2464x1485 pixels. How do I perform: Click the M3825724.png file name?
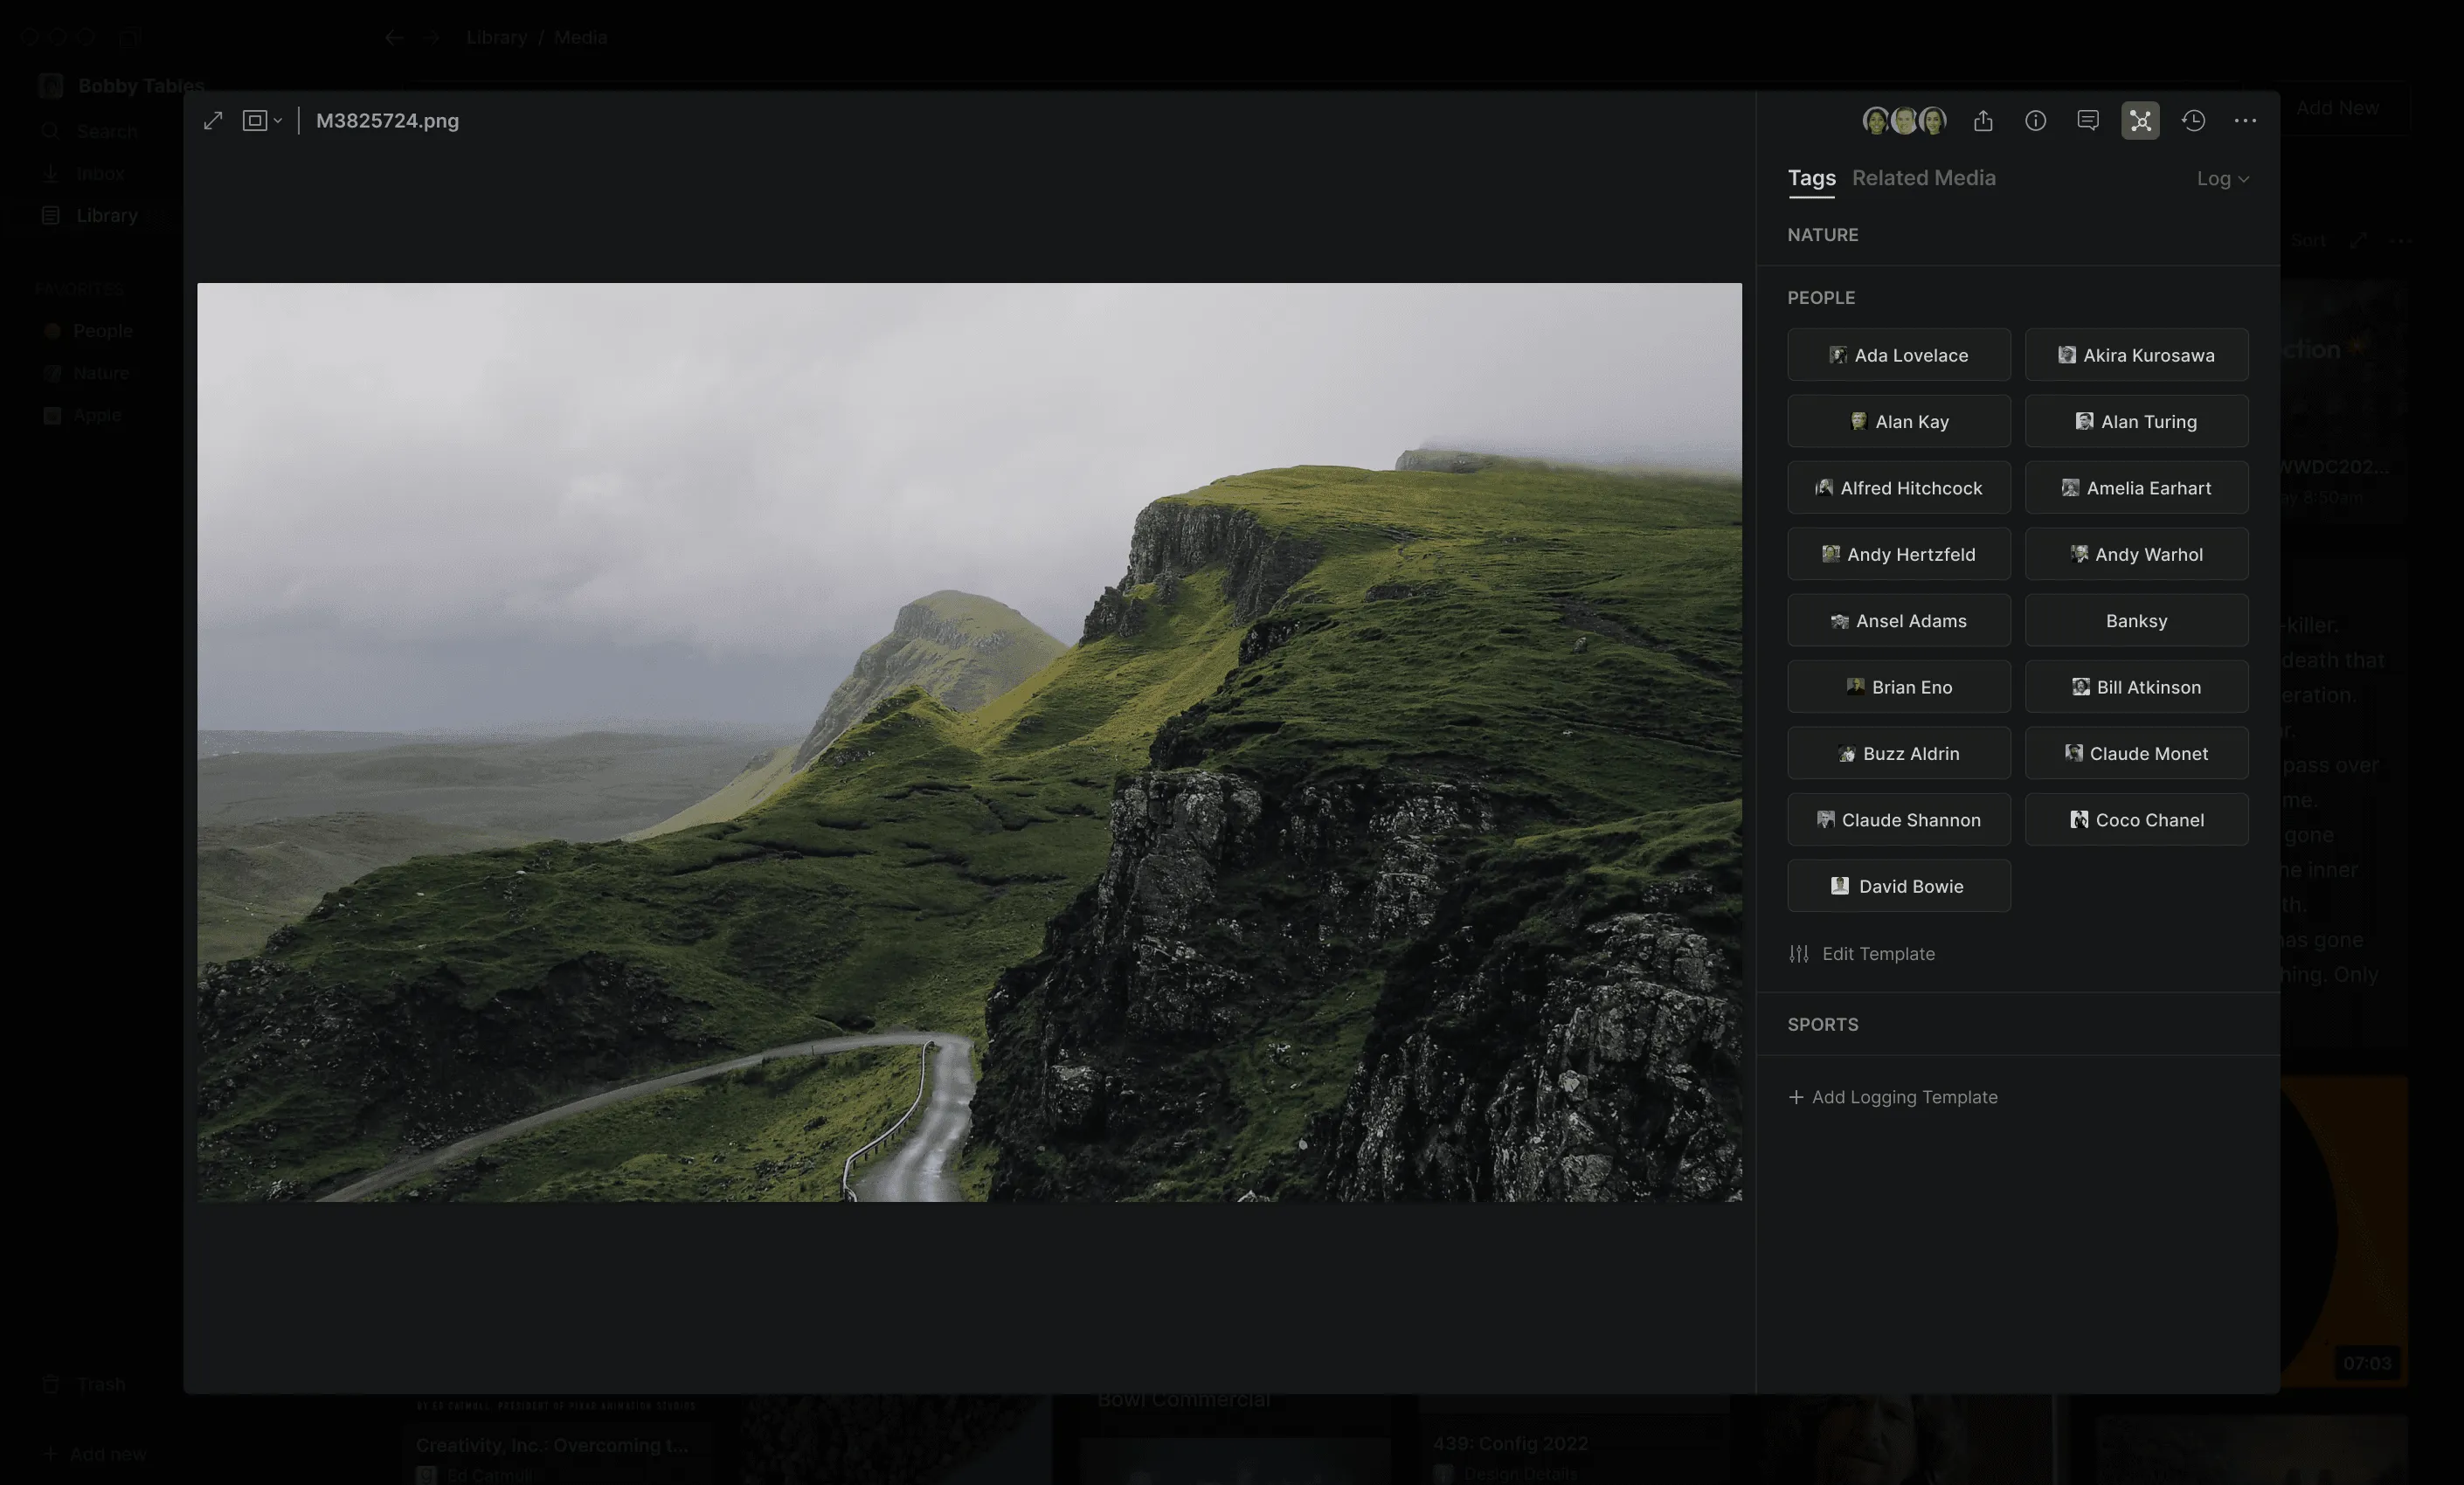[x=387, y=121]
